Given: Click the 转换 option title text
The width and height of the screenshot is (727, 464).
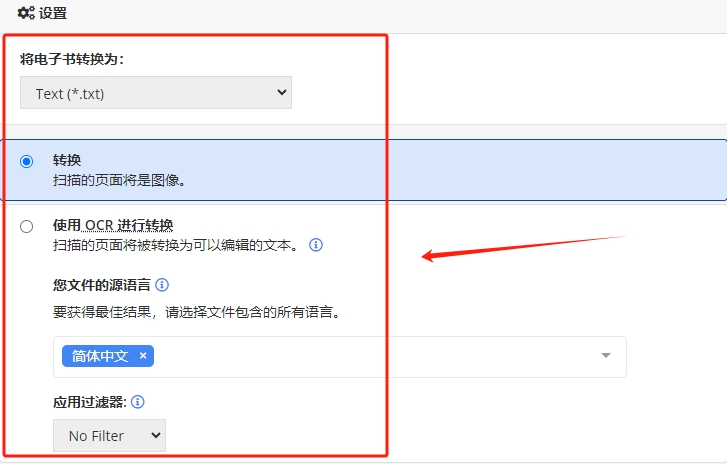Looking at the screenshot, I should coord(67,160).
